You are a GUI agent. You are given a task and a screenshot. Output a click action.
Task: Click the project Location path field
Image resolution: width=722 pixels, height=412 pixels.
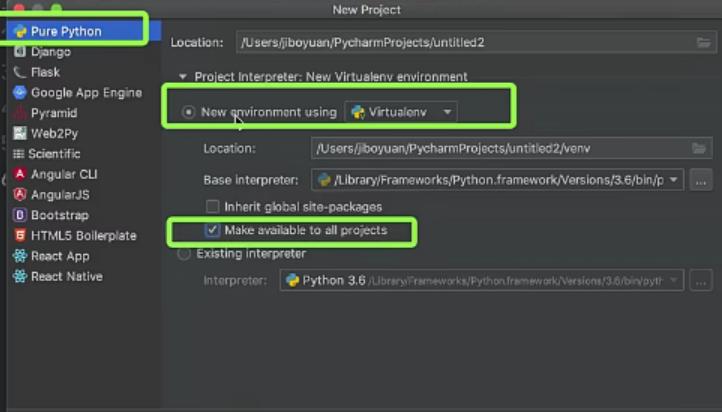[476, 43]
